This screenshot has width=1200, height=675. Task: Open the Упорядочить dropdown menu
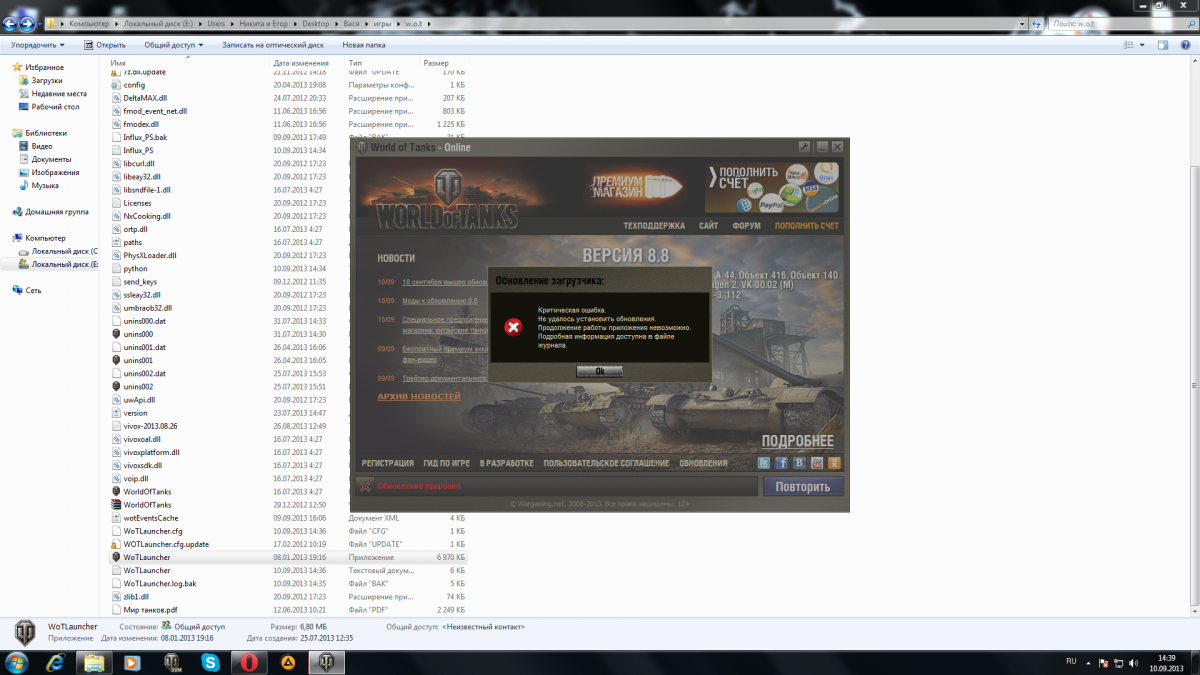pos(38,45)
